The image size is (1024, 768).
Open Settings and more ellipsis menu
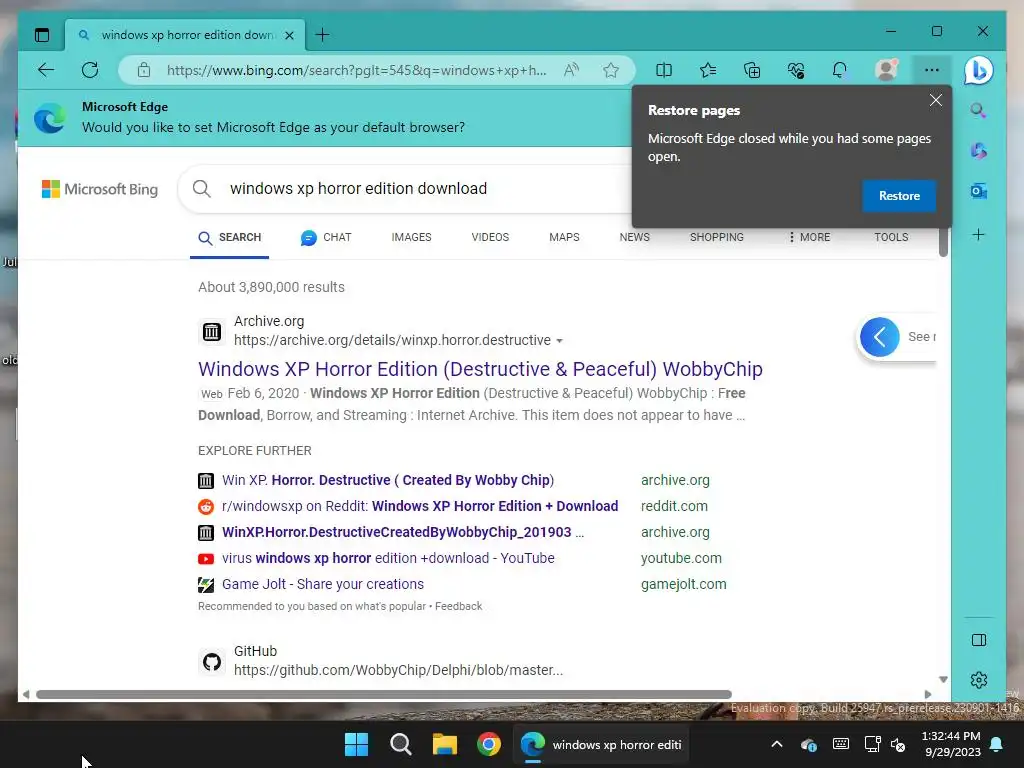(932, 70)
